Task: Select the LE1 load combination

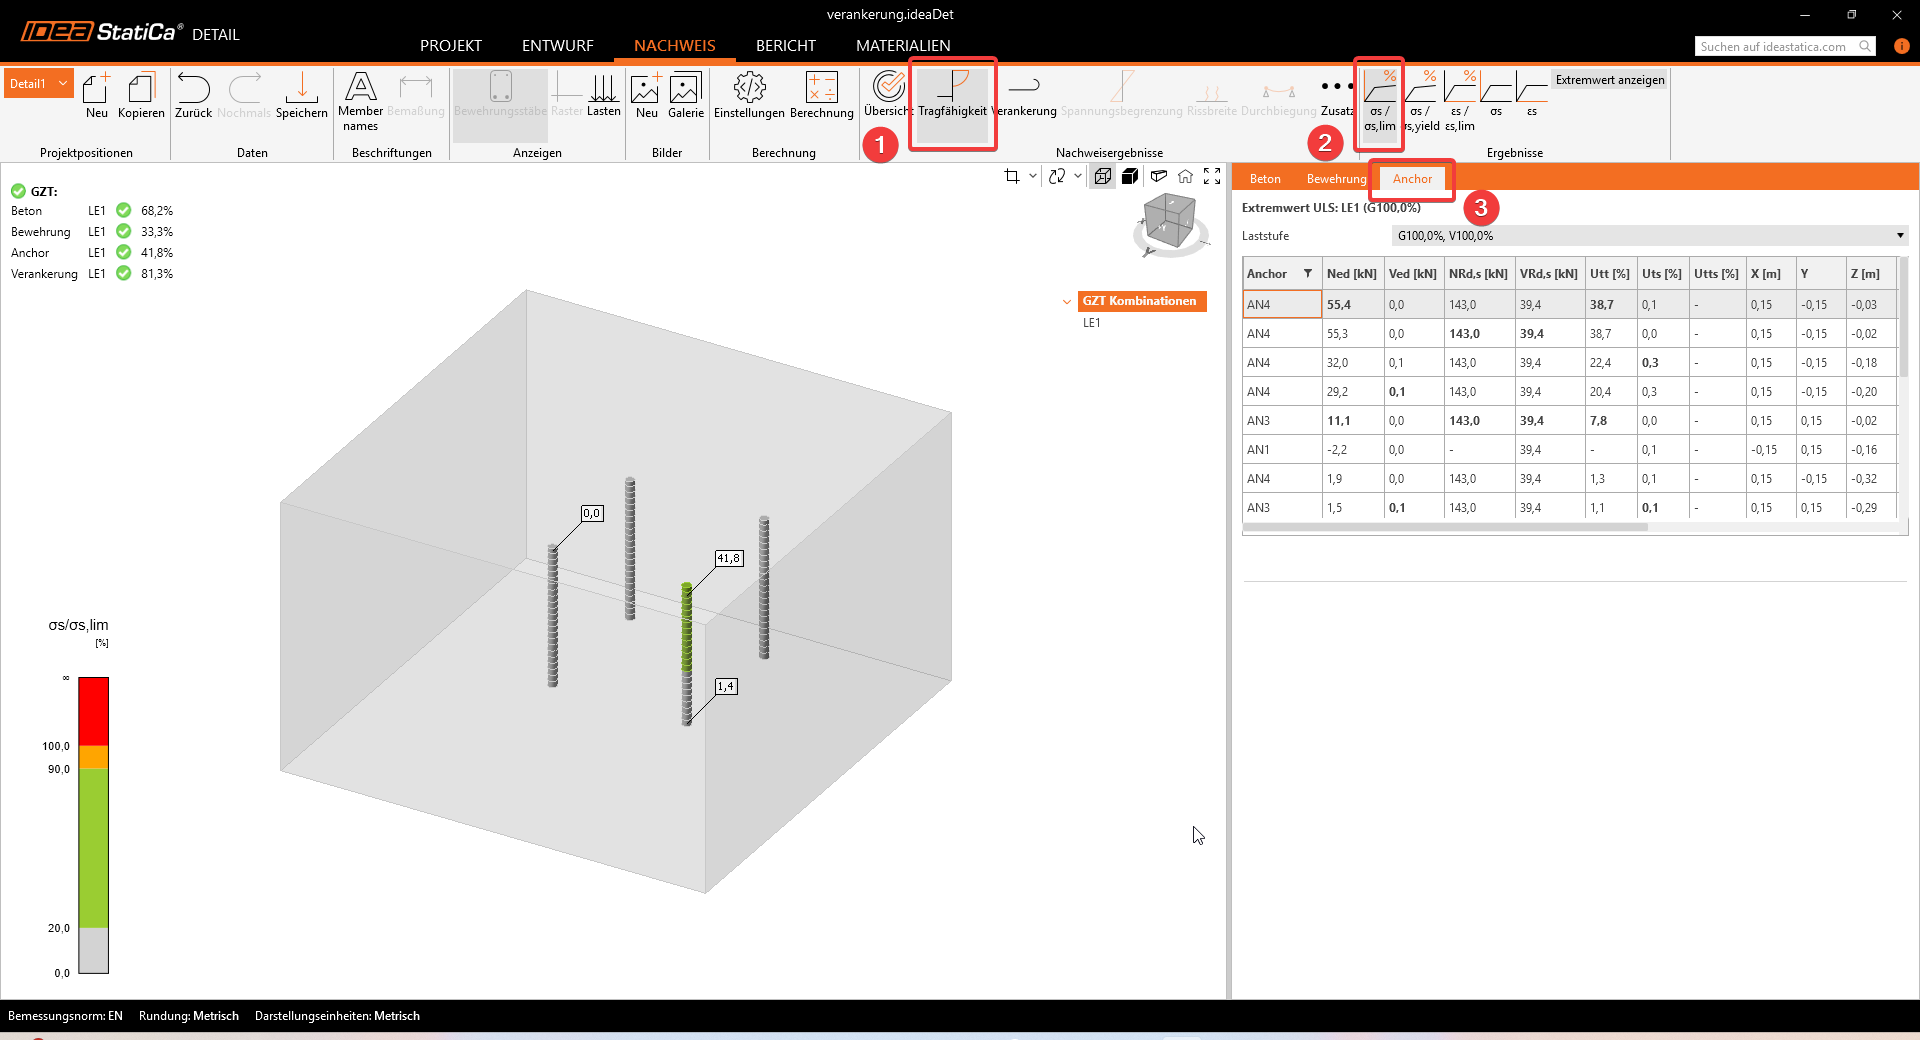Action: [x=1091, y=323]
